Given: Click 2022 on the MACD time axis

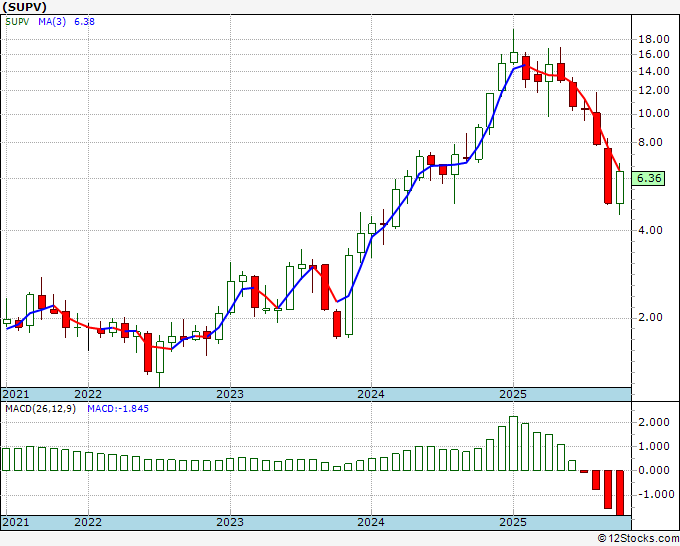Looking at the screenshot, I should tap(88, 522).
